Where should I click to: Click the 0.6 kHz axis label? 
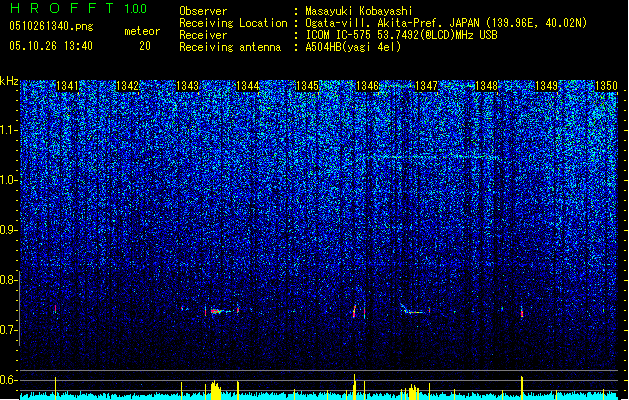tap(9, 380)
